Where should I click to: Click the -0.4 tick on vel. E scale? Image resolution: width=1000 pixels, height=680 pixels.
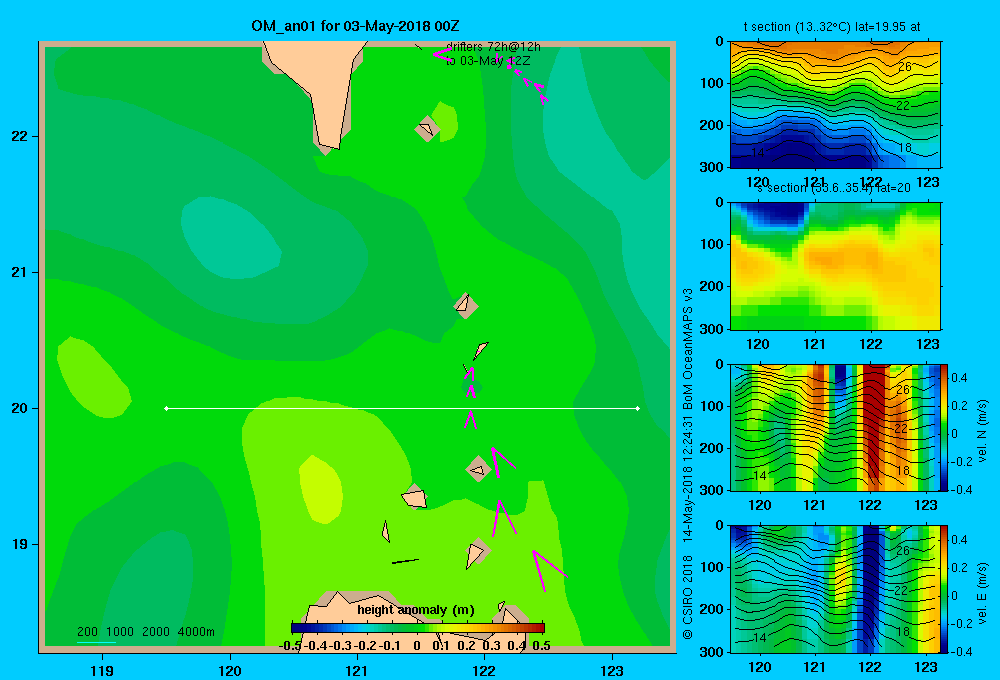[x=961, y=651]
